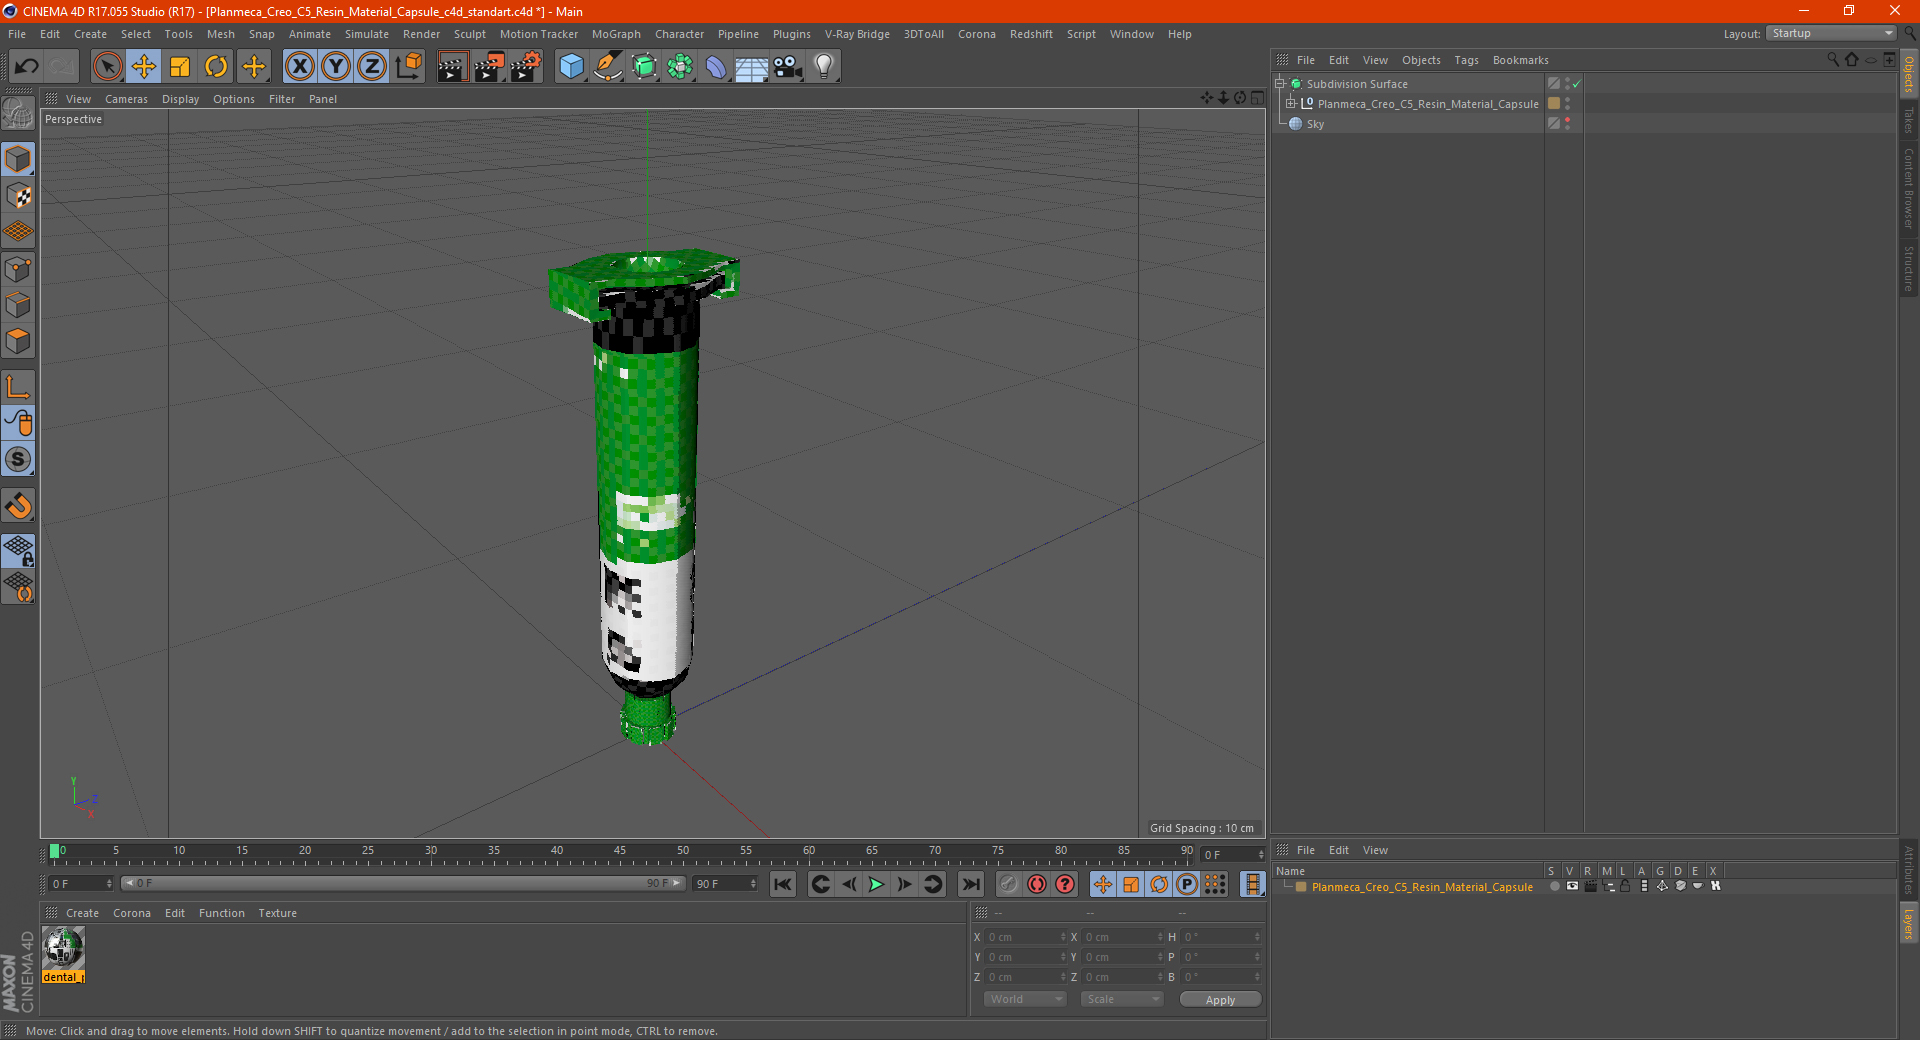This screenshot has height=1040, width=1920.
Task: Add a Light object
Action: (824, 67)
